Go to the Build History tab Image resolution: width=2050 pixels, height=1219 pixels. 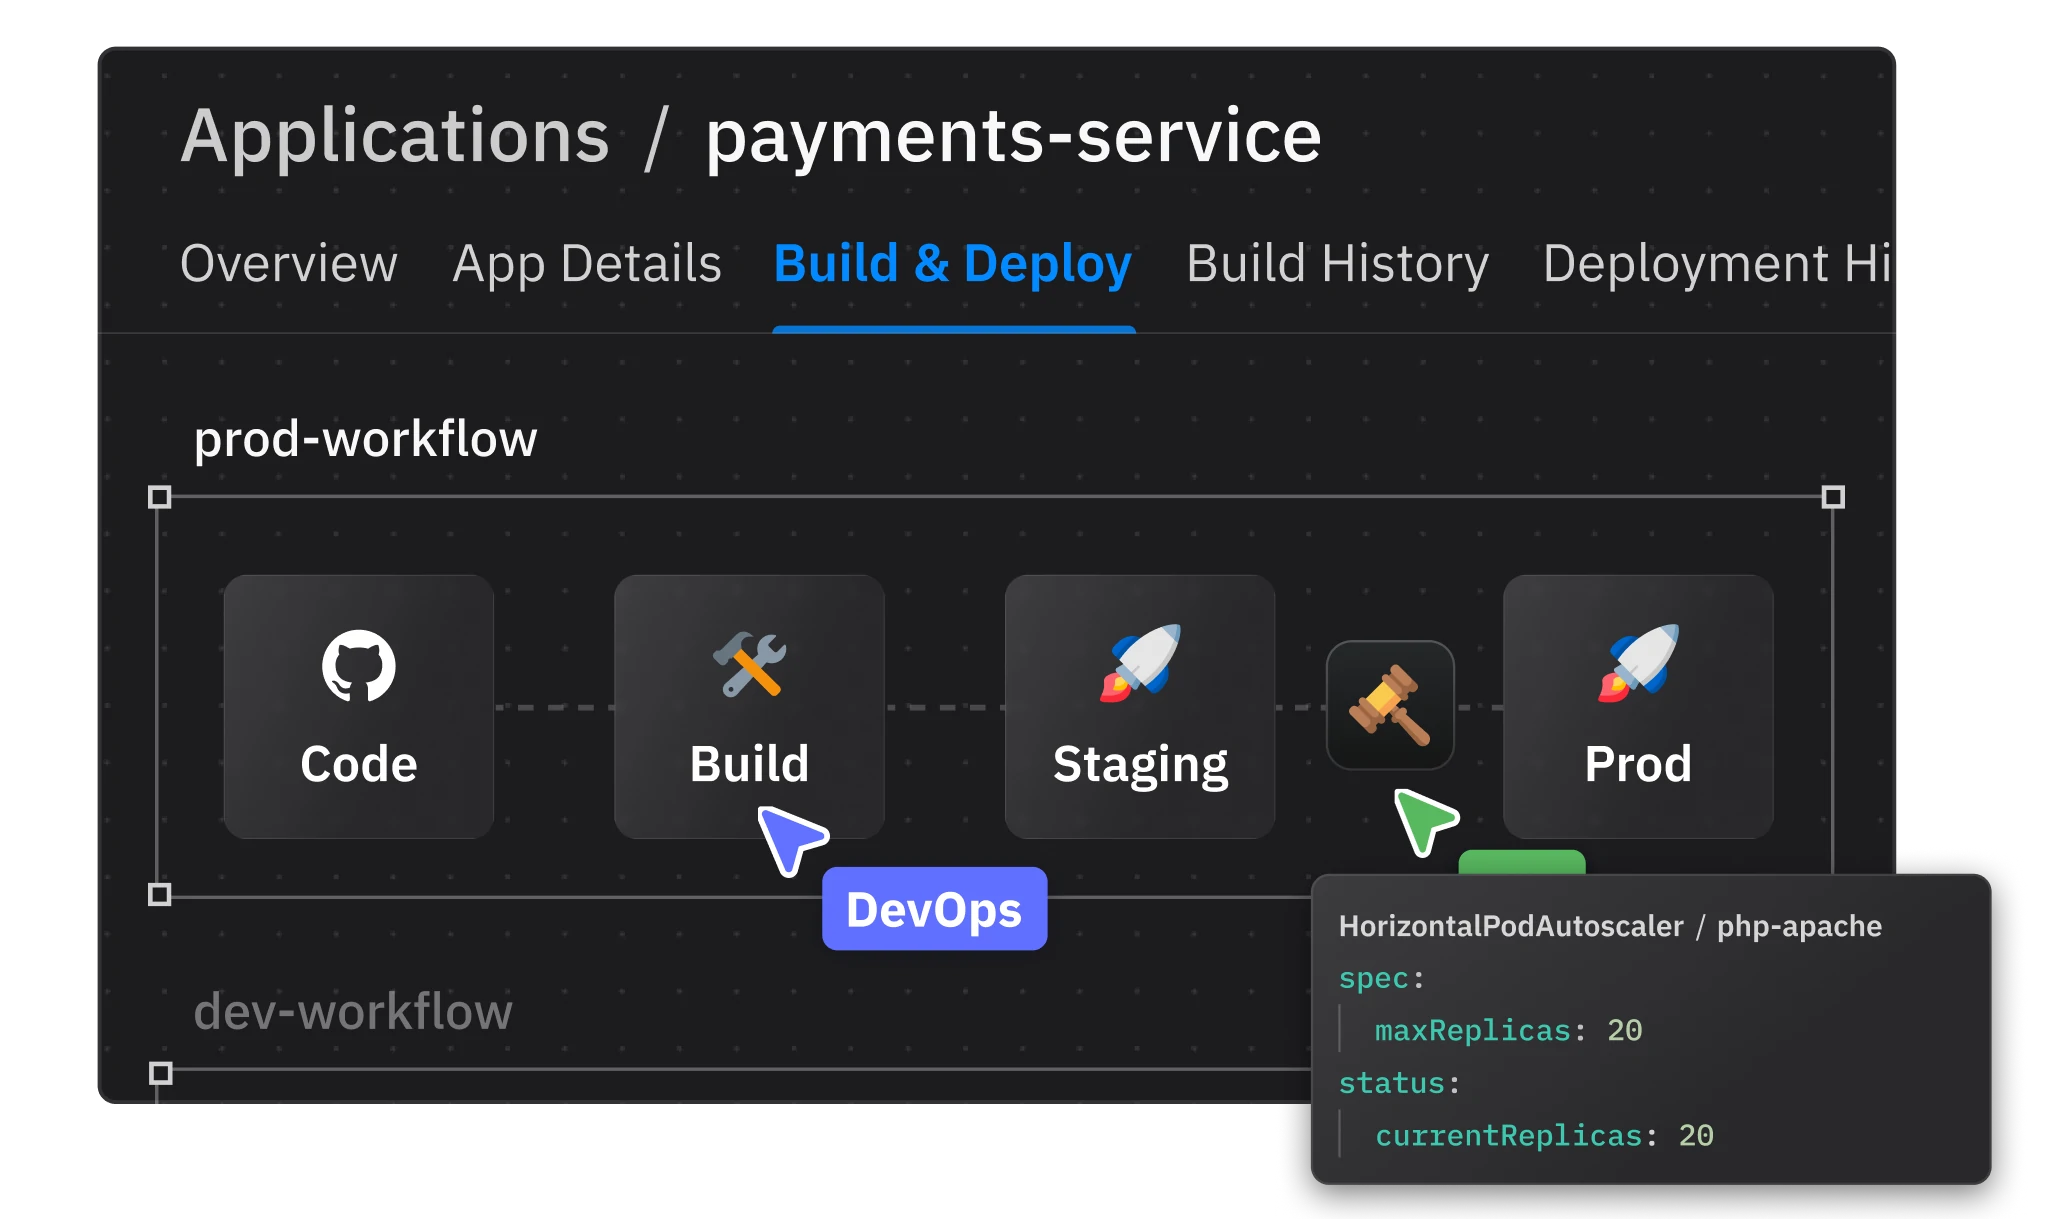point(1337,264)
